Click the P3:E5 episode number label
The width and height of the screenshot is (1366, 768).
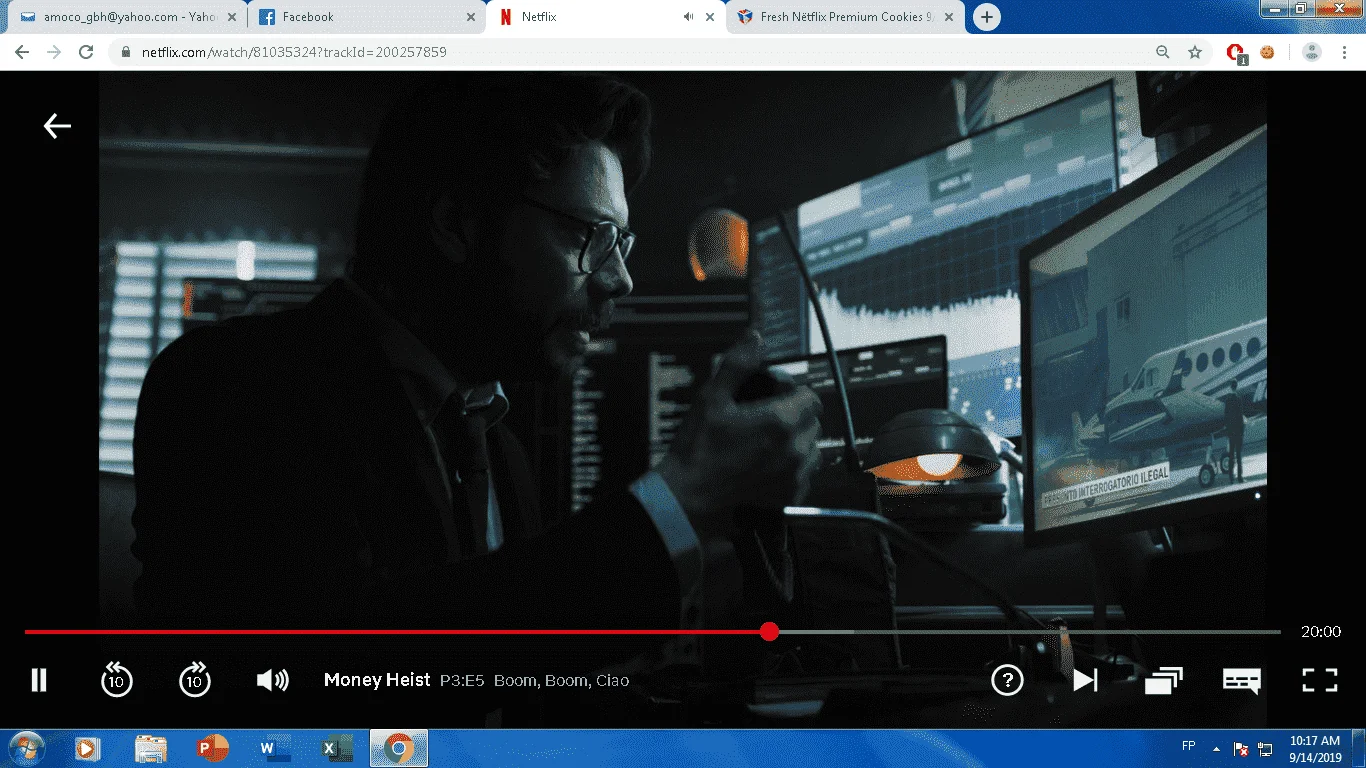(462, 681)
